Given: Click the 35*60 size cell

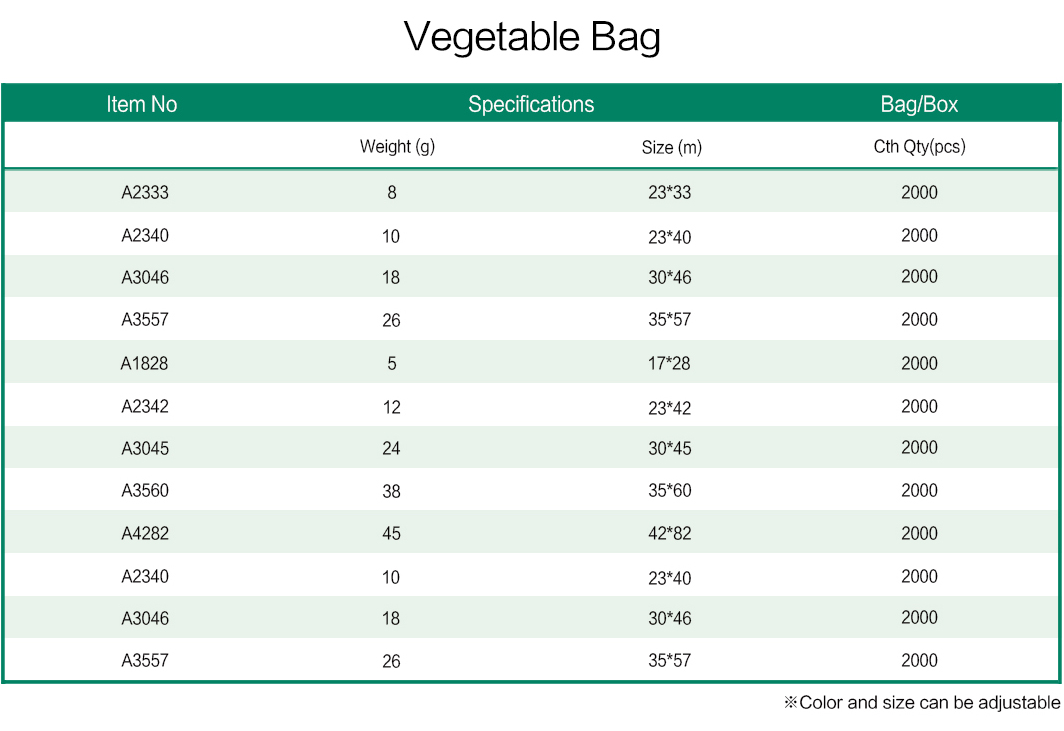Looking at the screenshot, I should coord(670,491).
